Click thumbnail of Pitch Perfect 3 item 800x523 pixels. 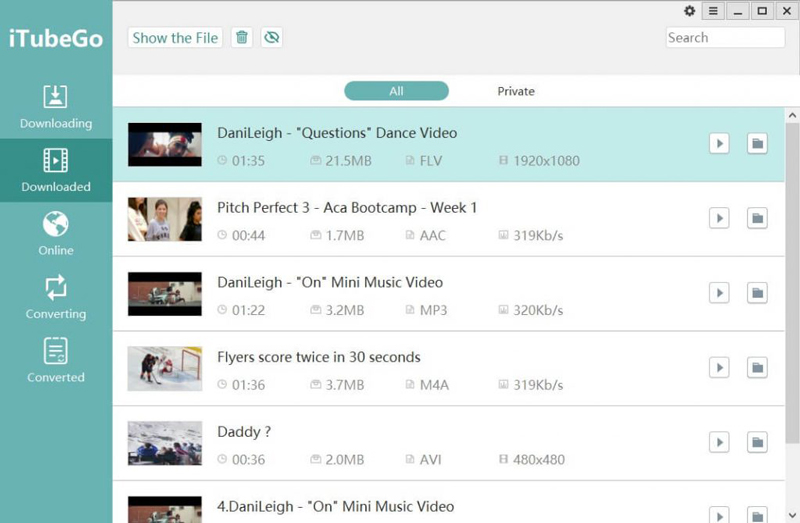(165, 219)
